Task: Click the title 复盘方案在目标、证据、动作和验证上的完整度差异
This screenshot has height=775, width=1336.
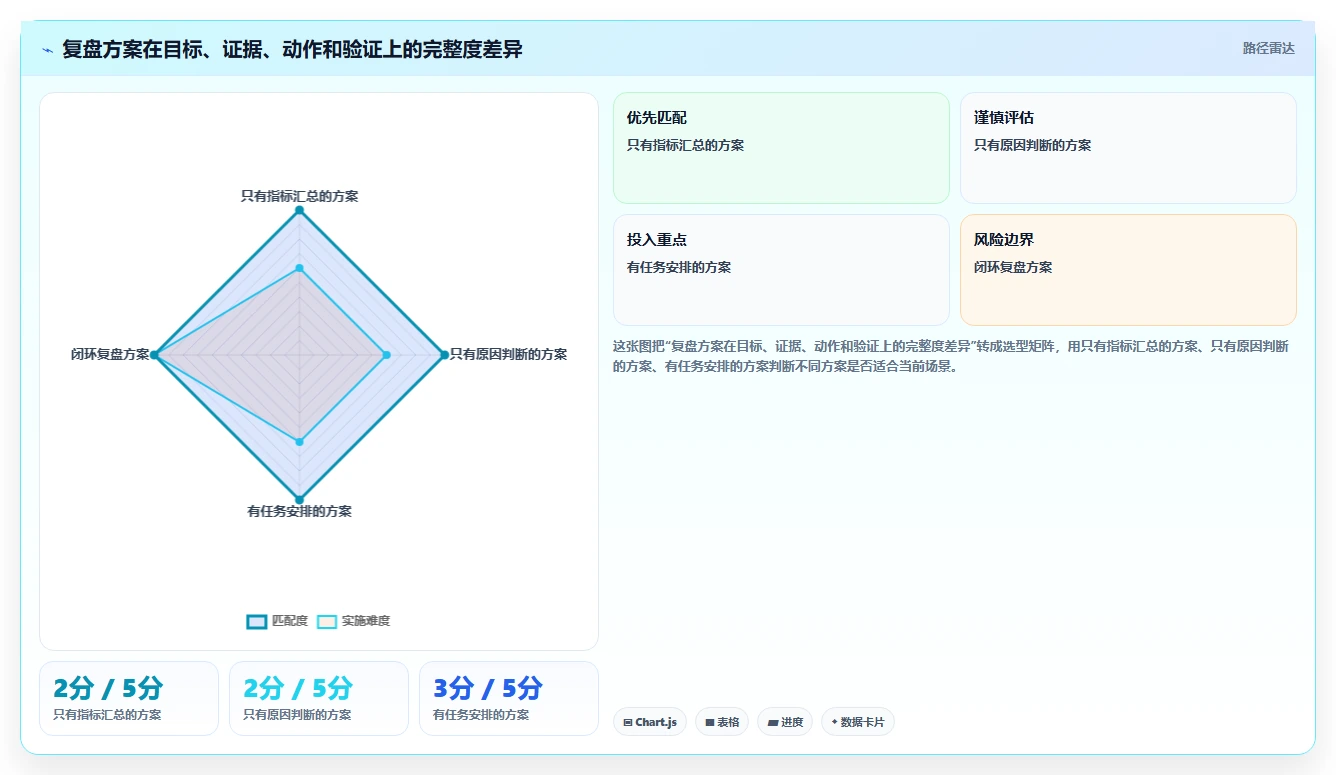Action: click(292, 49)
